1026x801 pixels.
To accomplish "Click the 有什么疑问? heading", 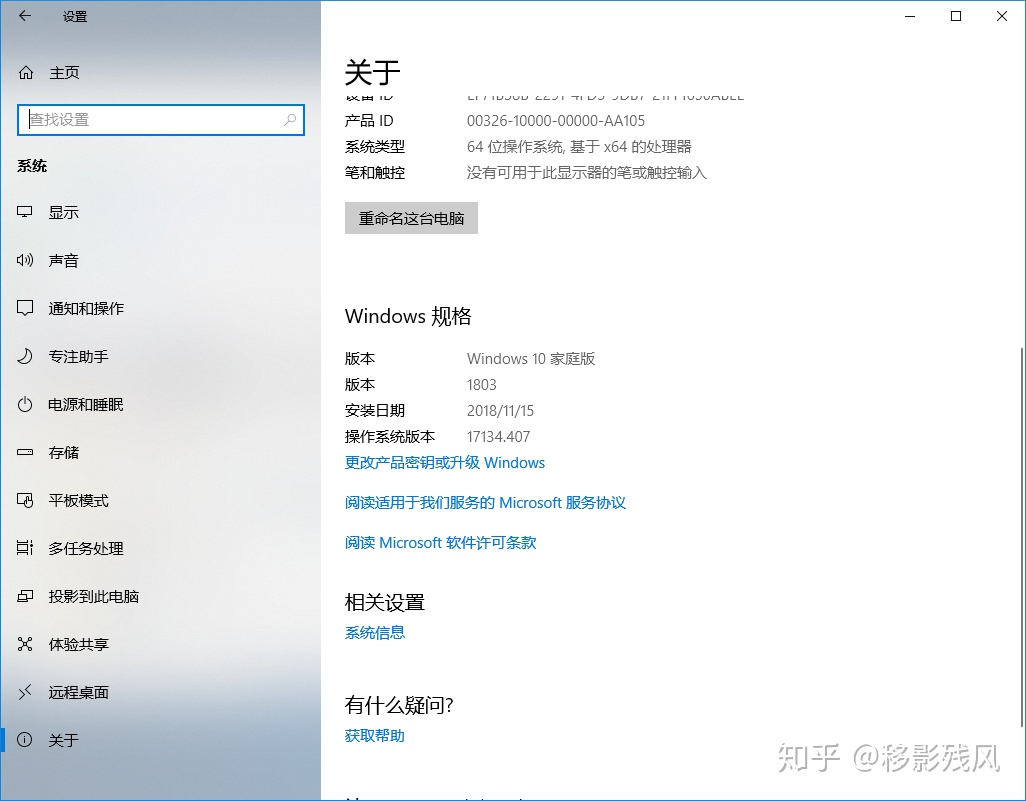I will pos(399,705).
